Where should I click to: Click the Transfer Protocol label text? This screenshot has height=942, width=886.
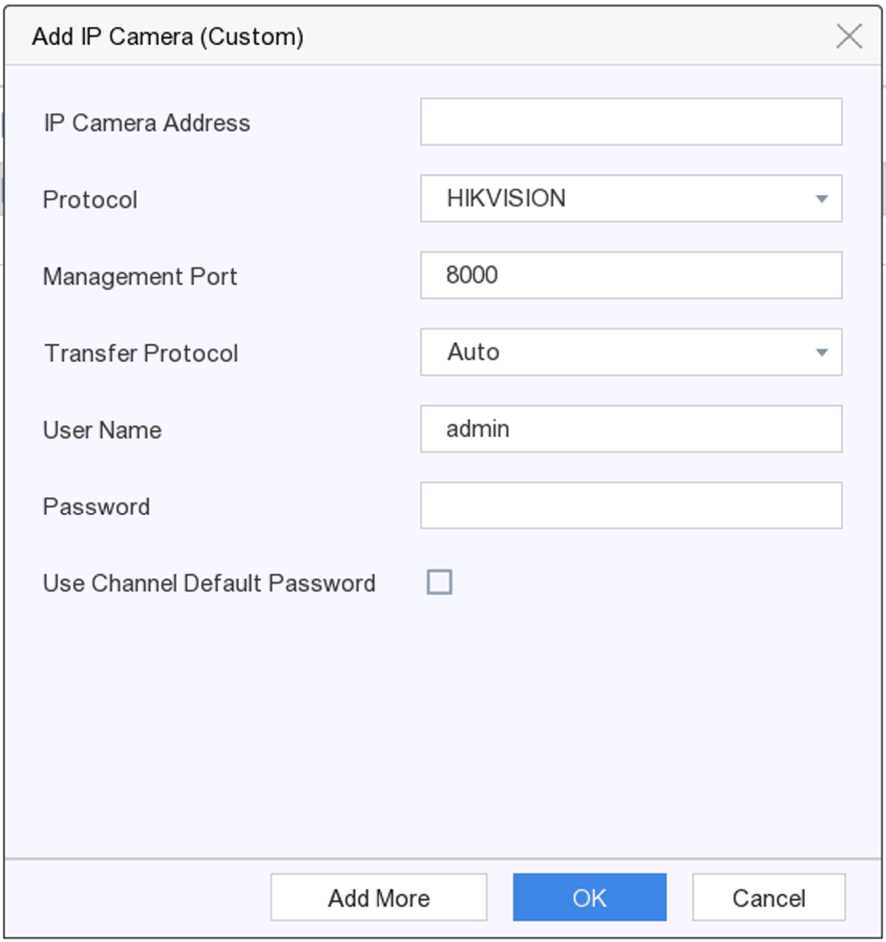click(141, 354)
